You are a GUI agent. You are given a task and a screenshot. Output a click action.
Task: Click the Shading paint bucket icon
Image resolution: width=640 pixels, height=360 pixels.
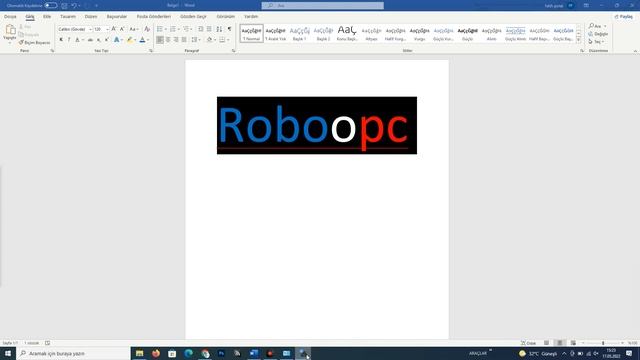209,40
